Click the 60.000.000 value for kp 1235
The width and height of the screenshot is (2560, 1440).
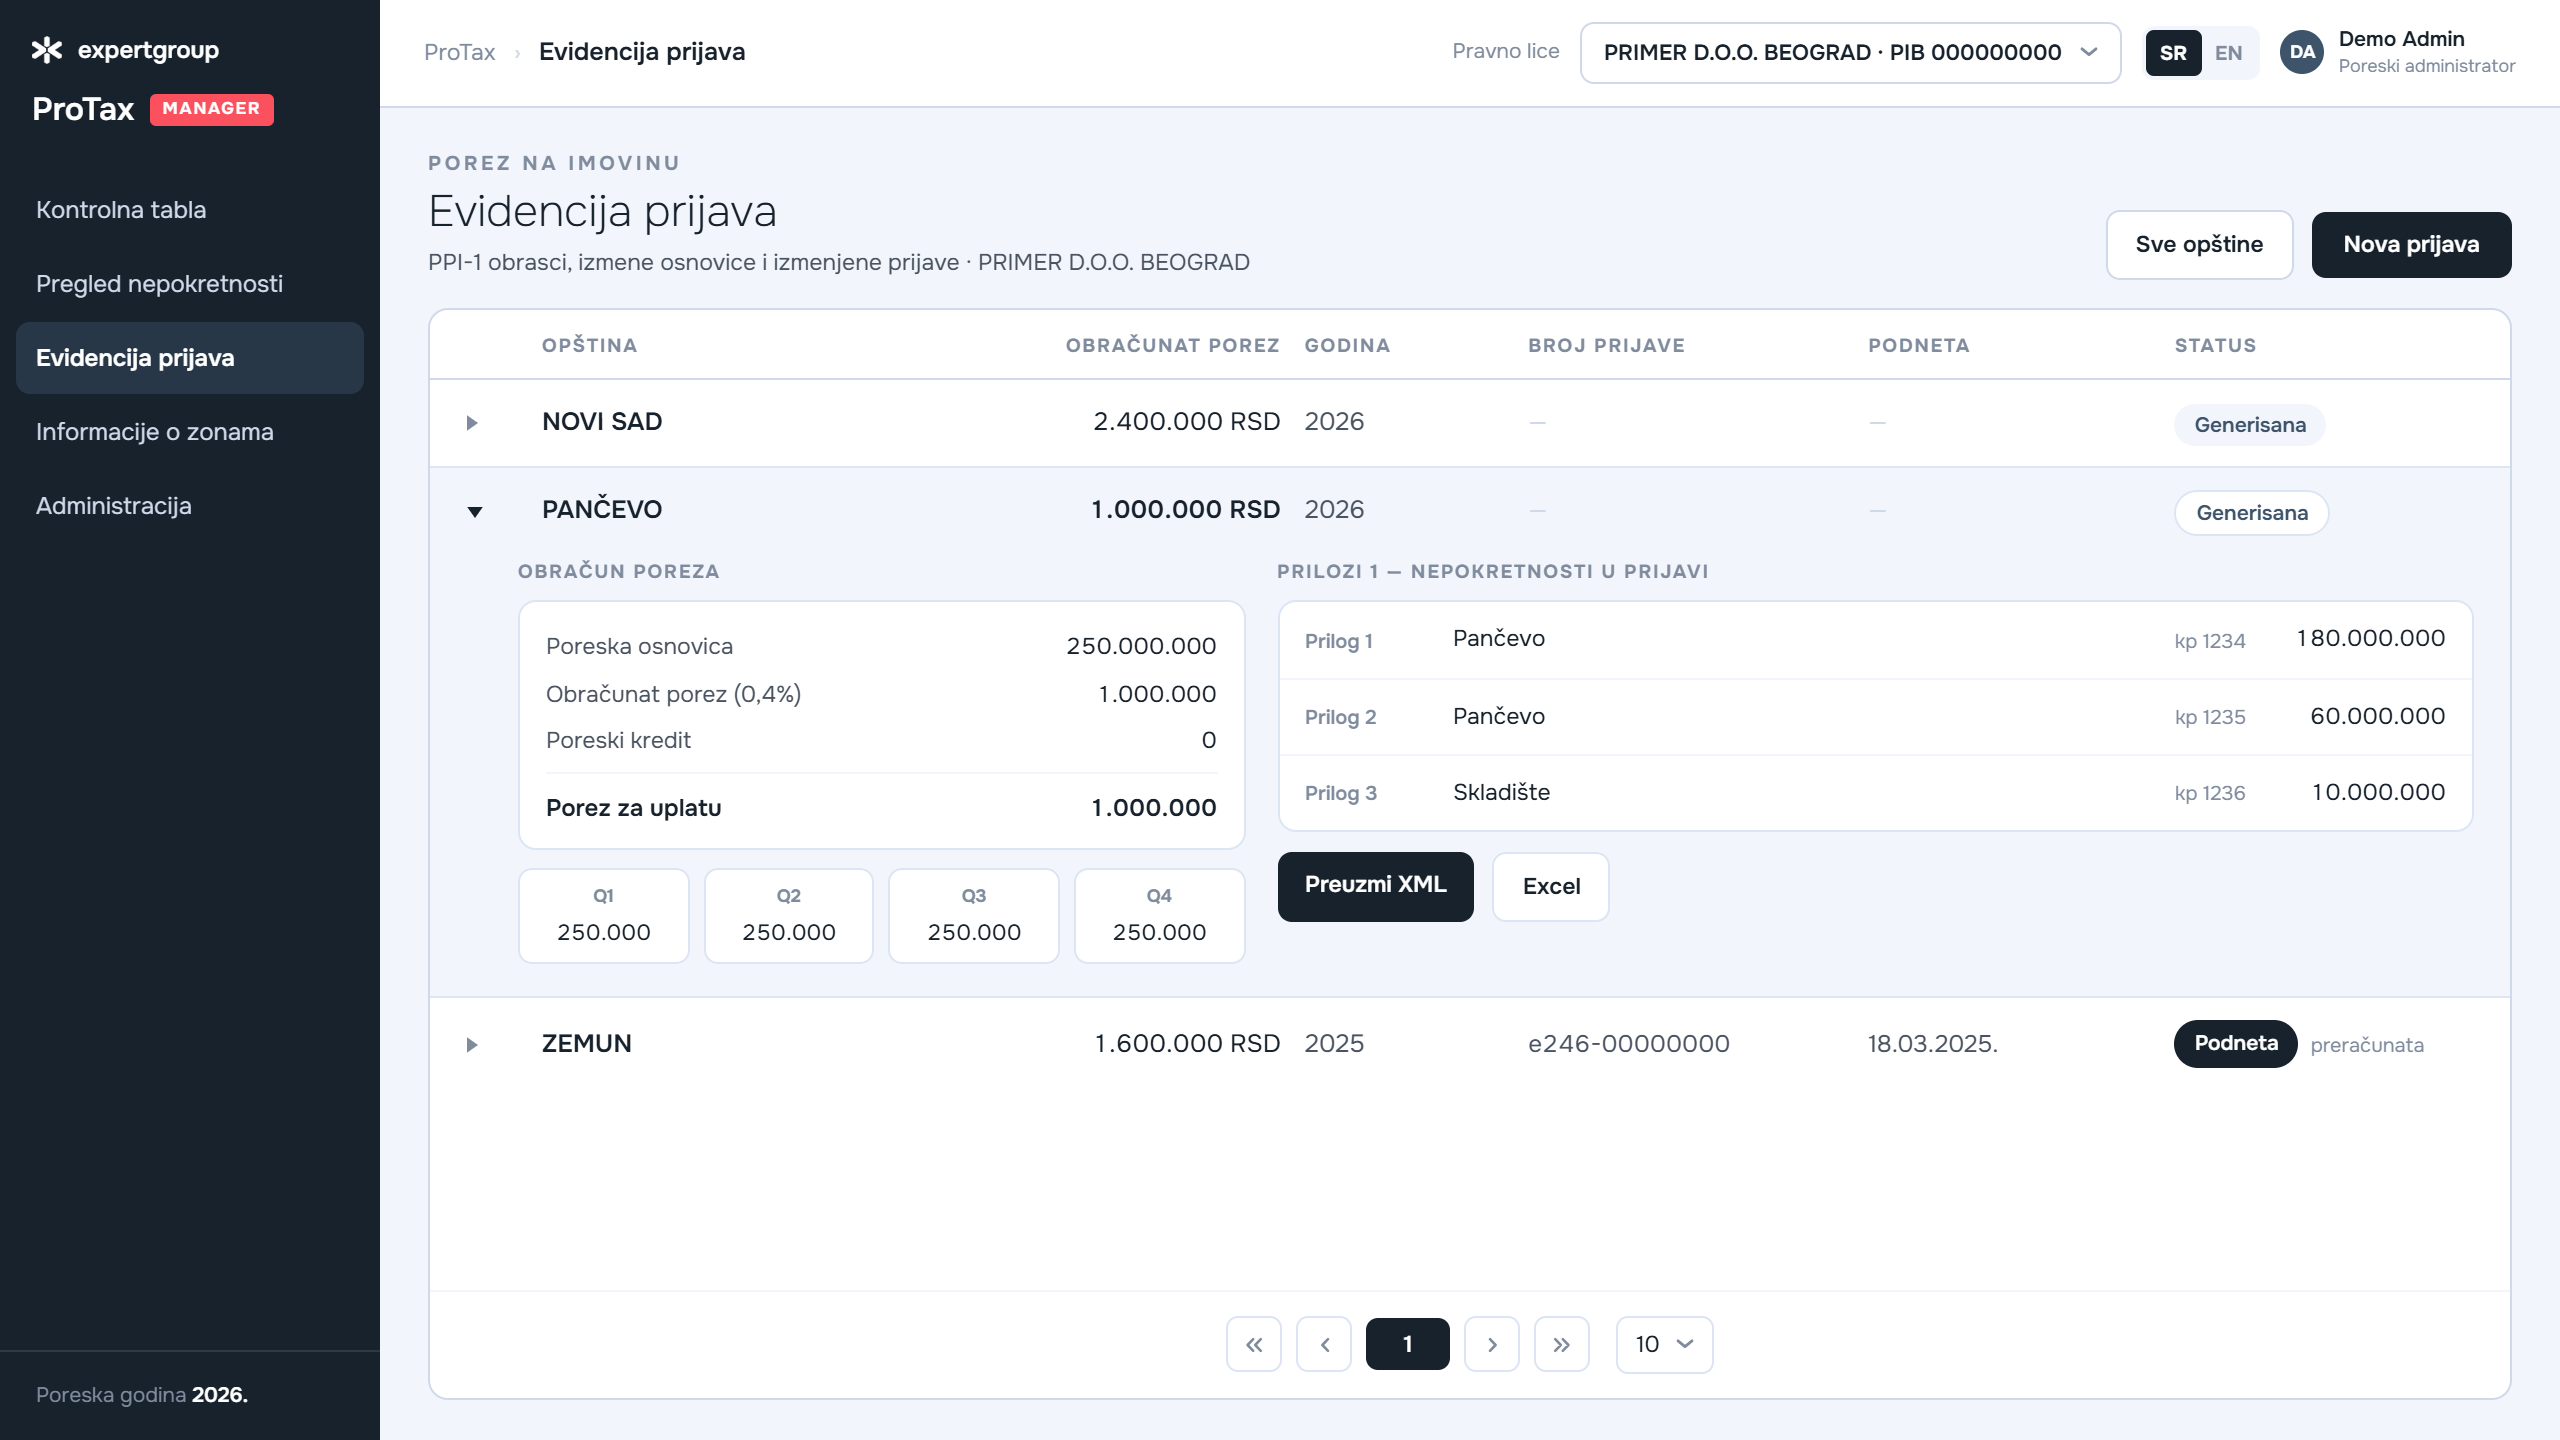tap(2378, 717)
